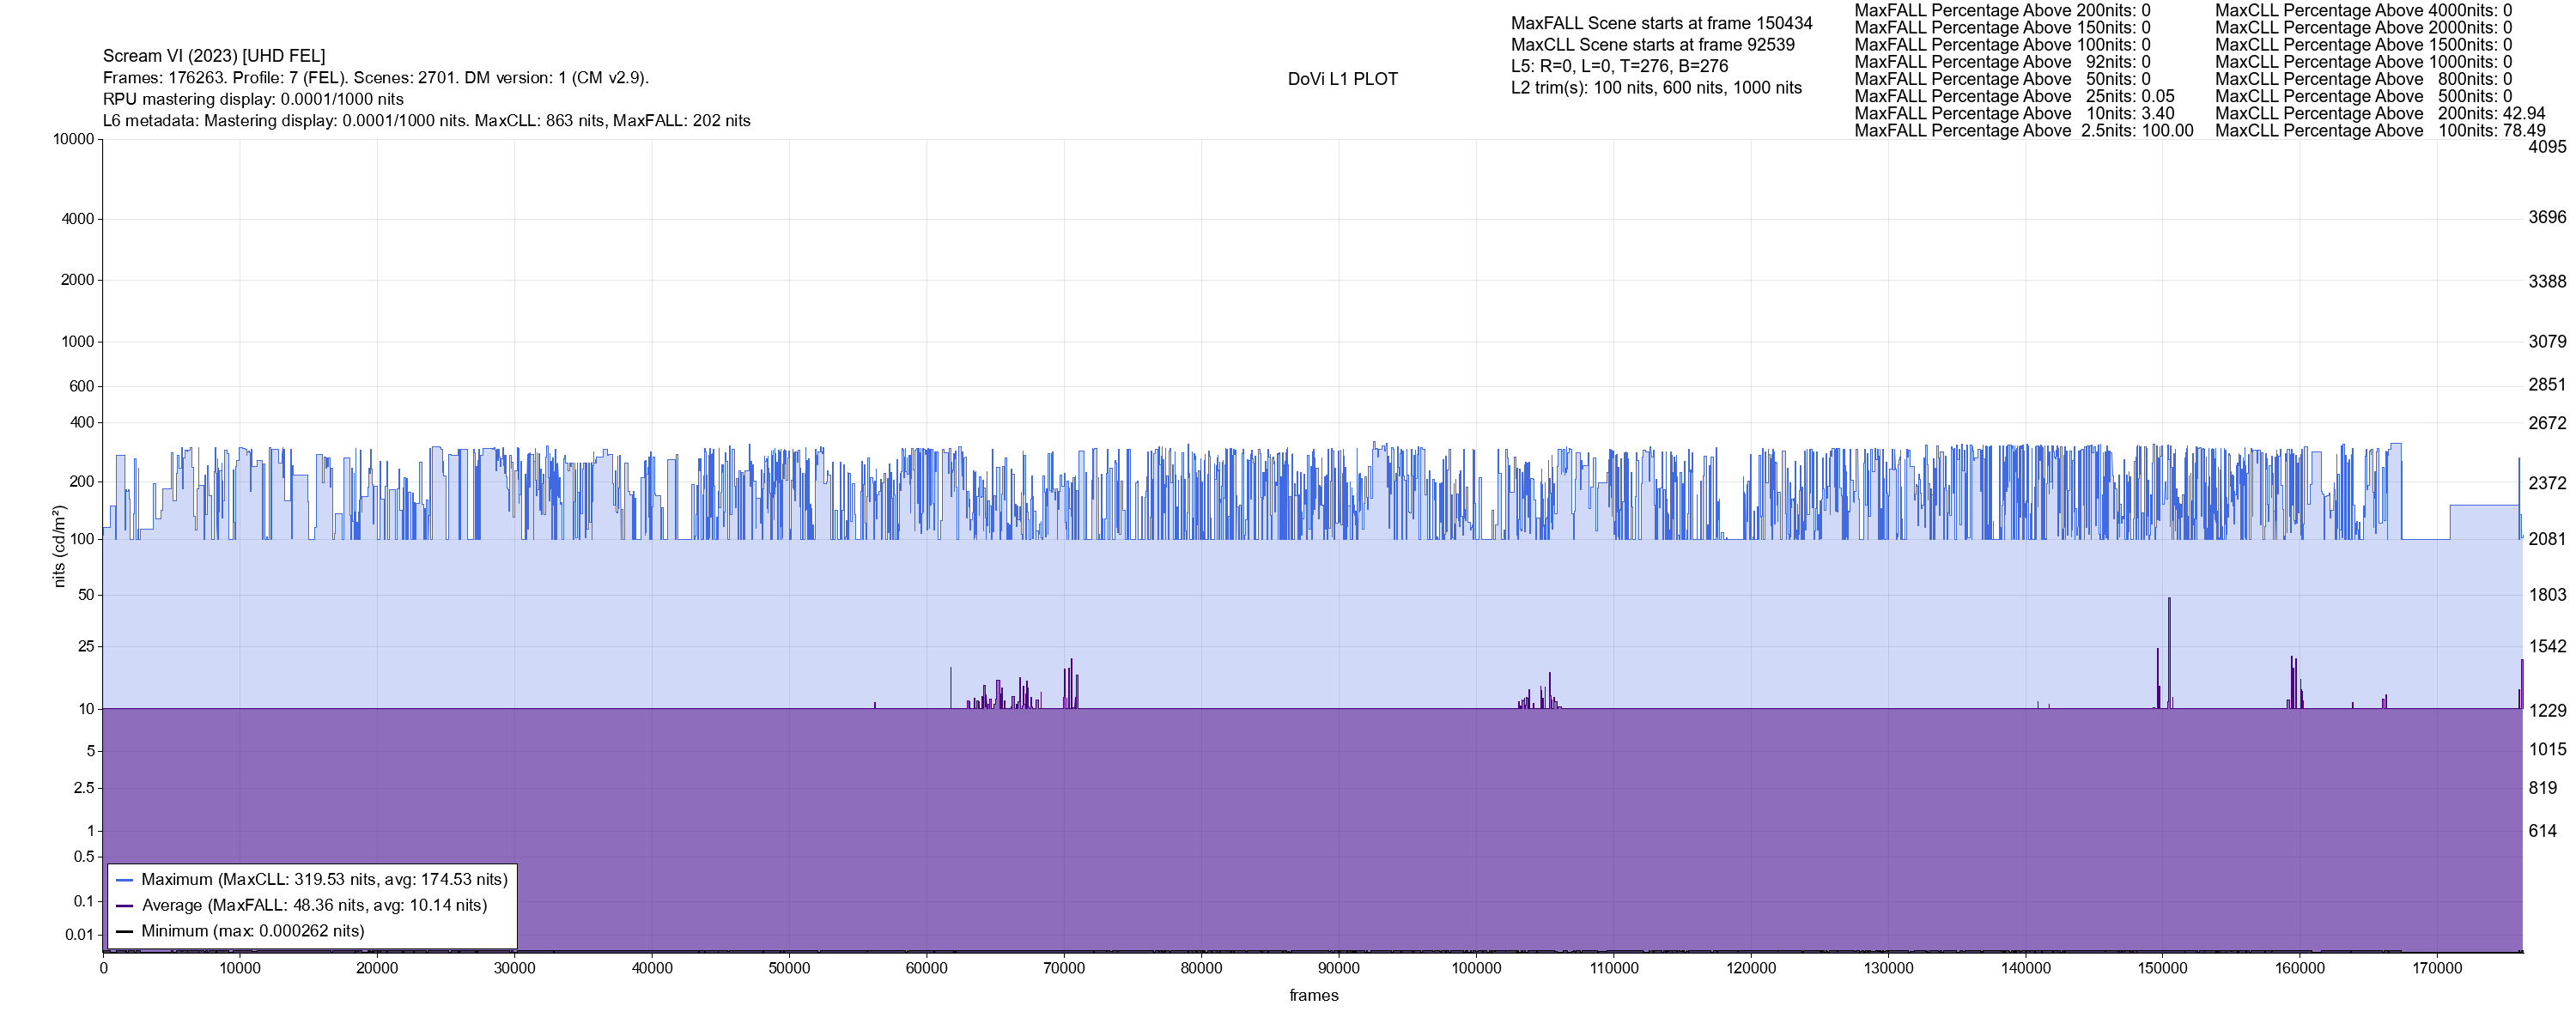Click the black Minimum legend line swatch
The image size is (2576, 1030).
[x=125, y=931]
